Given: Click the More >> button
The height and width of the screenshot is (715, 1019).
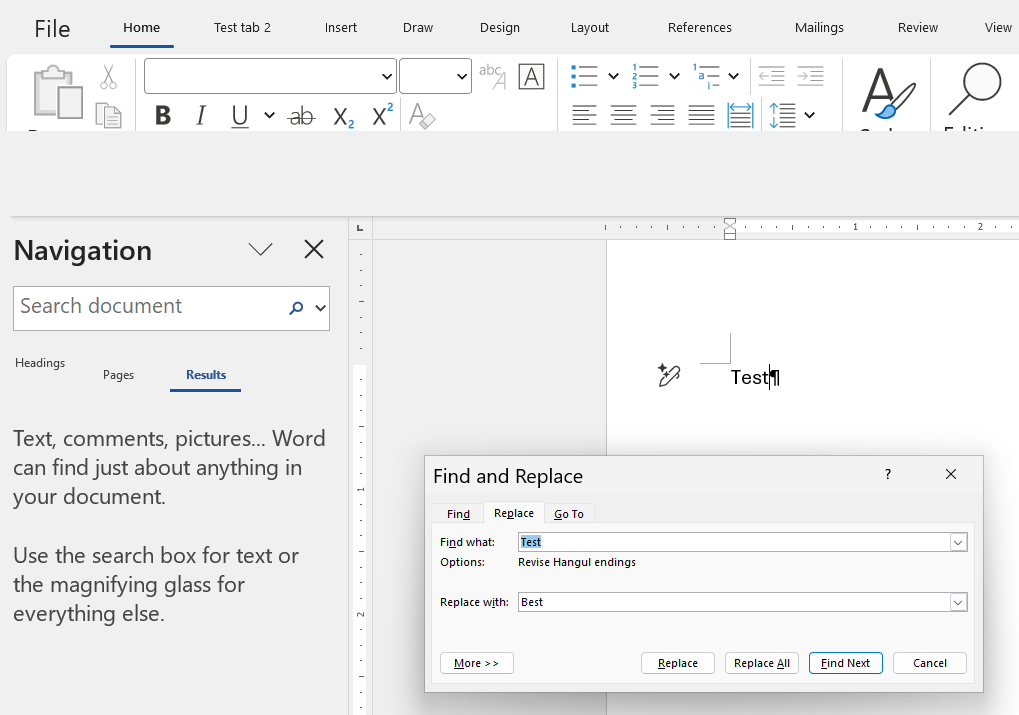Looking at the screenshot, I should pos(476,663).
